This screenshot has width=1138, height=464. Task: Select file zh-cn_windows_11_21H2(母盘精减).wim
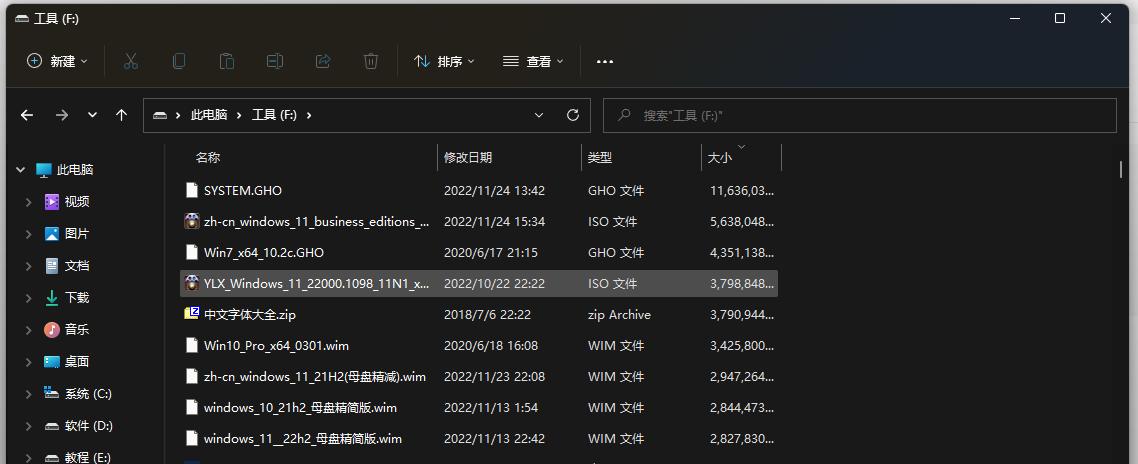coord(314,376)
